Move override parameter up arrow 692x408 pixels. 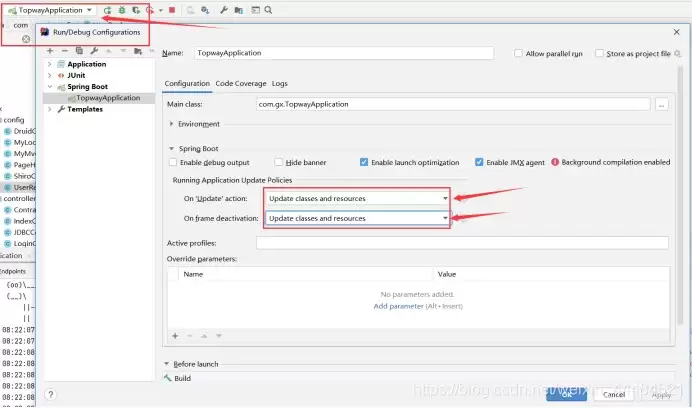pos(204,336)
